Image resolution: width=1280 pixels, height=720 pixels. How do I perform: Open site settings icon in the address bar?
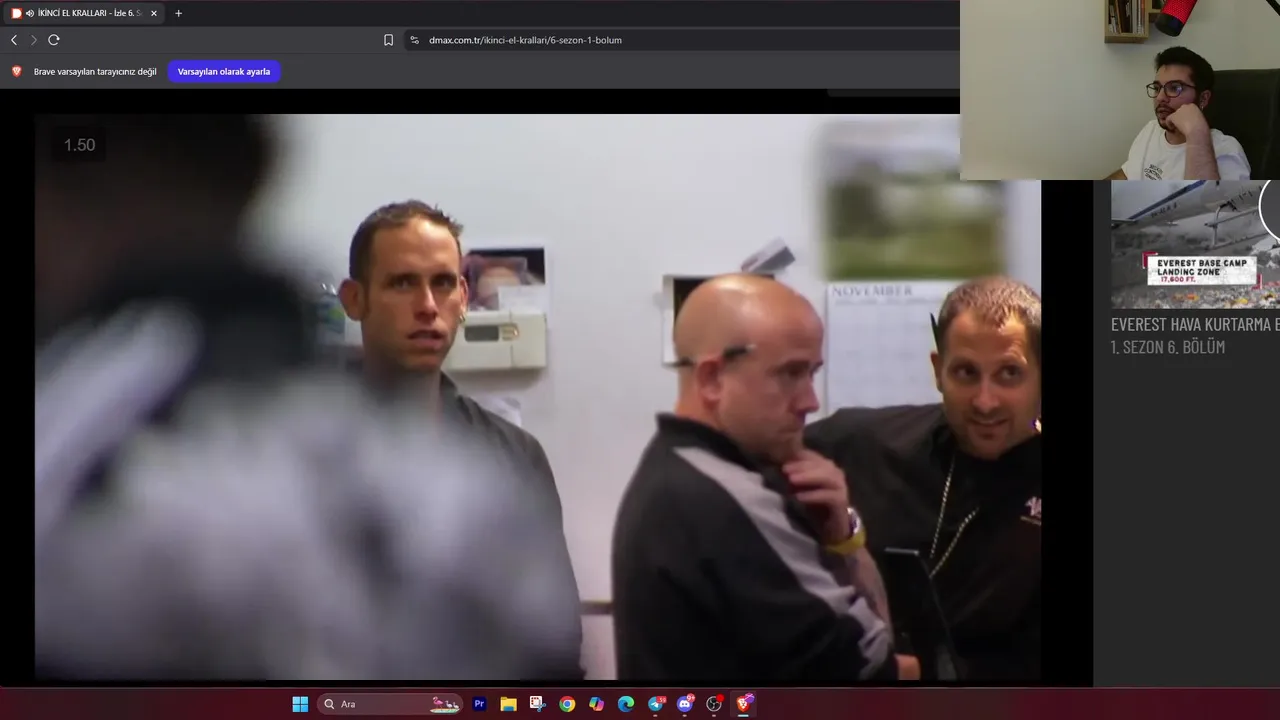[414, 40]
